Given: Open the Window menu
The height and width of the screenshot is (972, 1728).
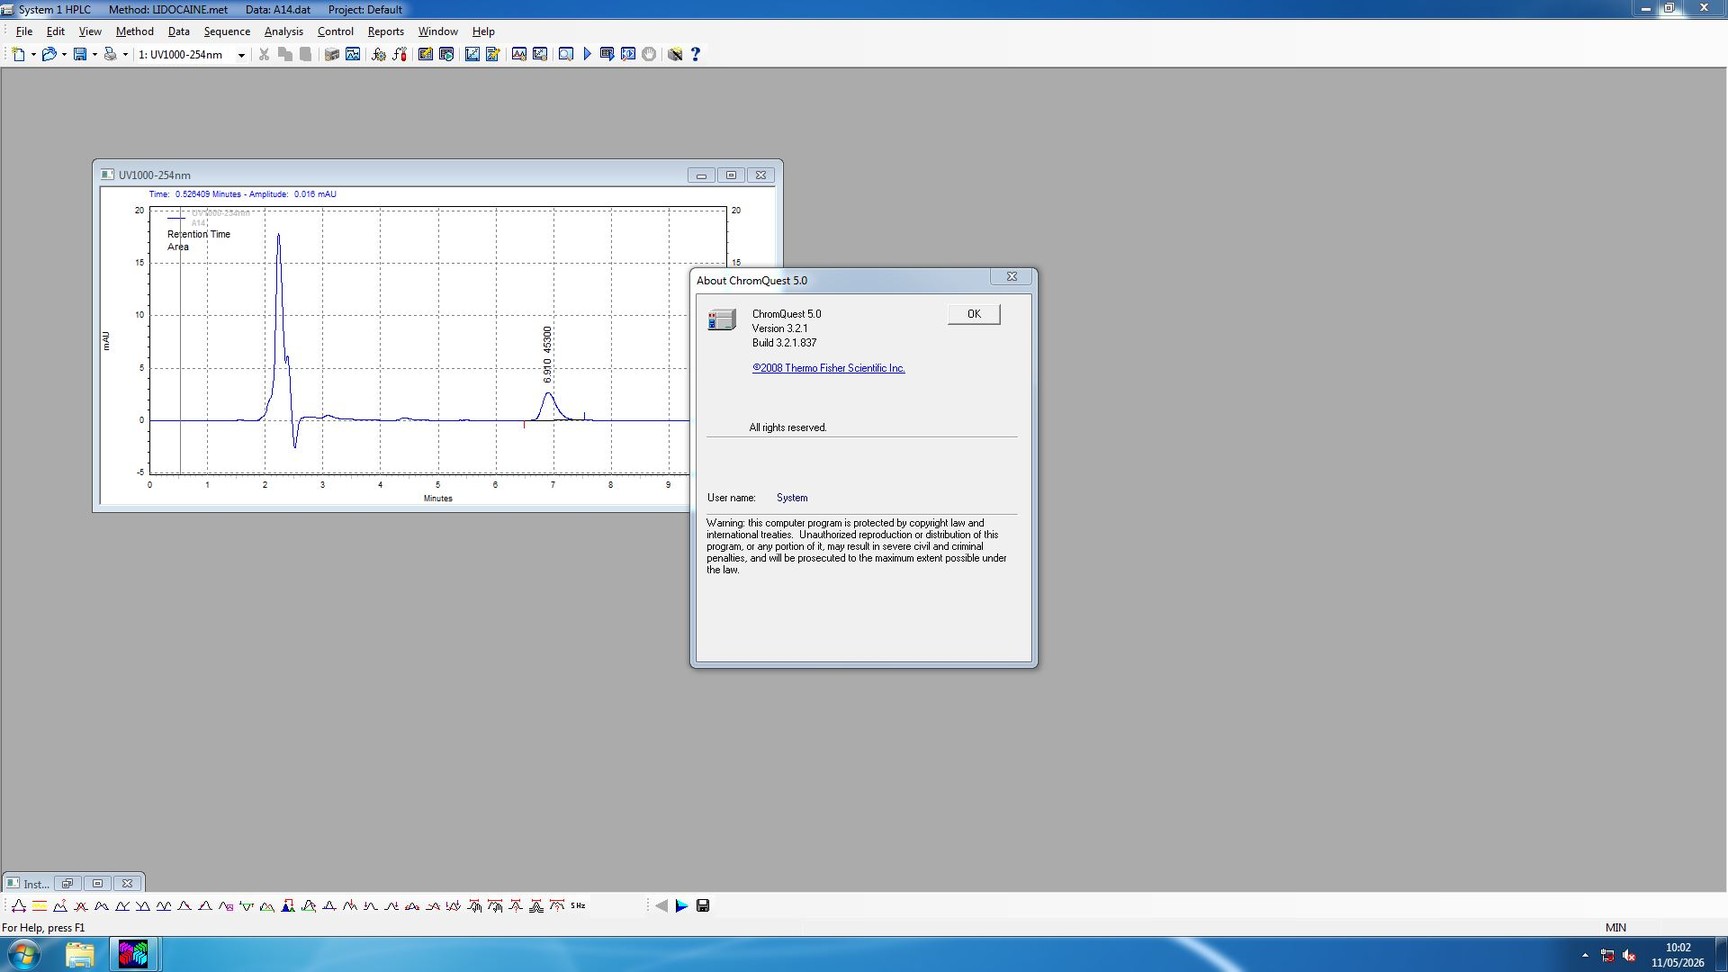Looking at the screenshot, I should pos(438,31).
